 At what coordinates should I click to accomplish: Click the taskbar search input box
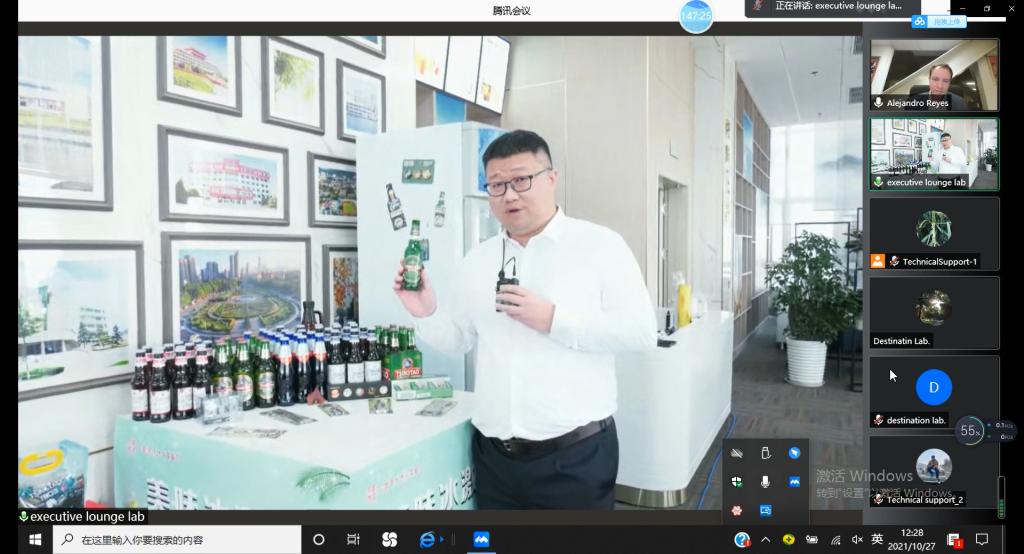point(175,539)
